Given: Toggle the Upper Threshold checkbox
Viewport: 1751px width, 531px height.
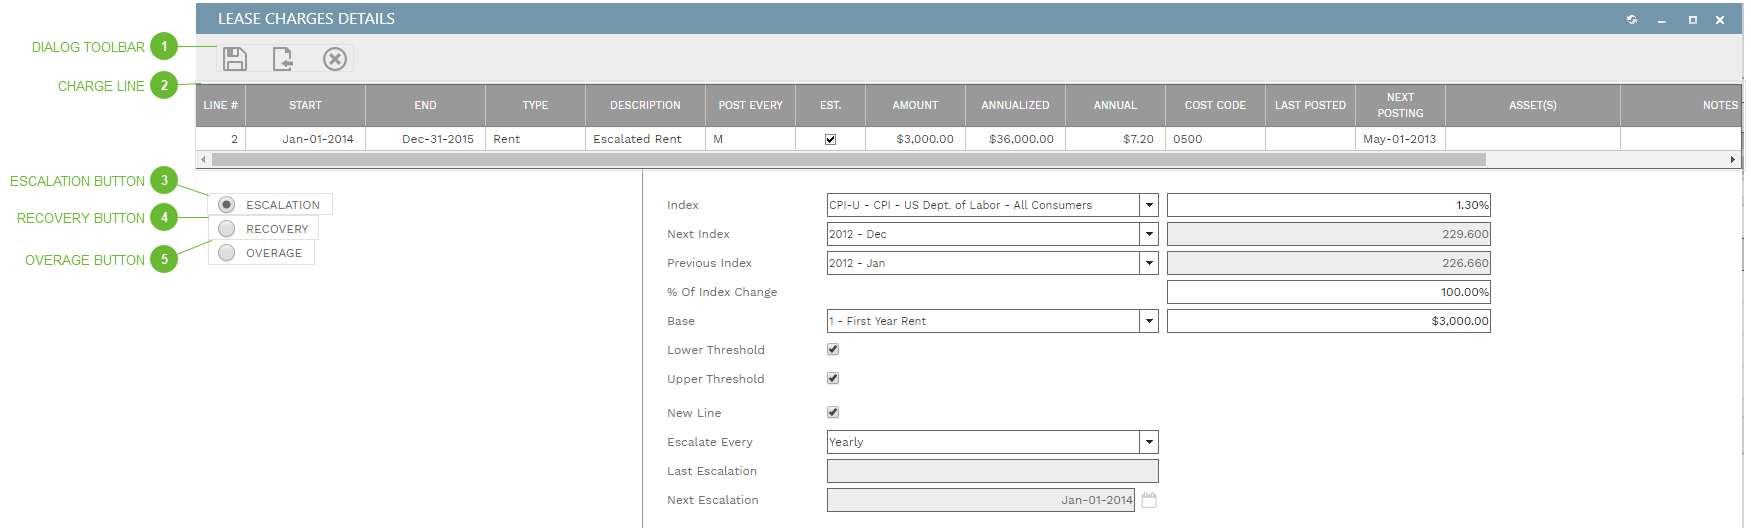Looking at the screenshot, I should coord(833,378).
